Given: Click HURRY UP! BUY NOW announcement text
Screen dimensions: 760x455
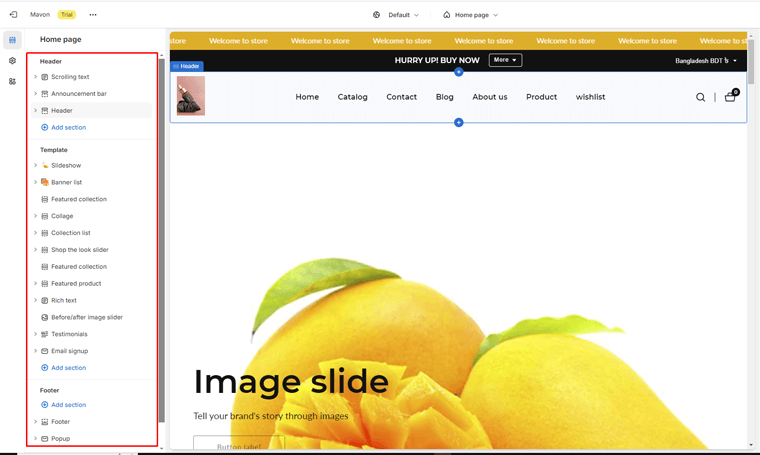Looking at the screenshot, I should 437,60.
